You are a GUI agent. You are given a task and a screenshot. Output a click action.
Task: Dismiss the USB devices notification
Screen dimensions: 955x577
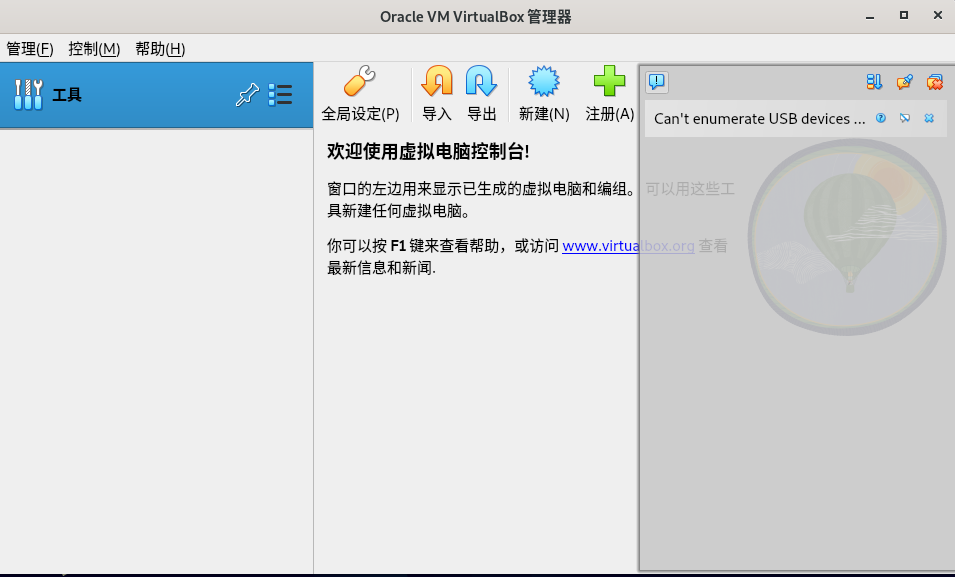(929, 118)
